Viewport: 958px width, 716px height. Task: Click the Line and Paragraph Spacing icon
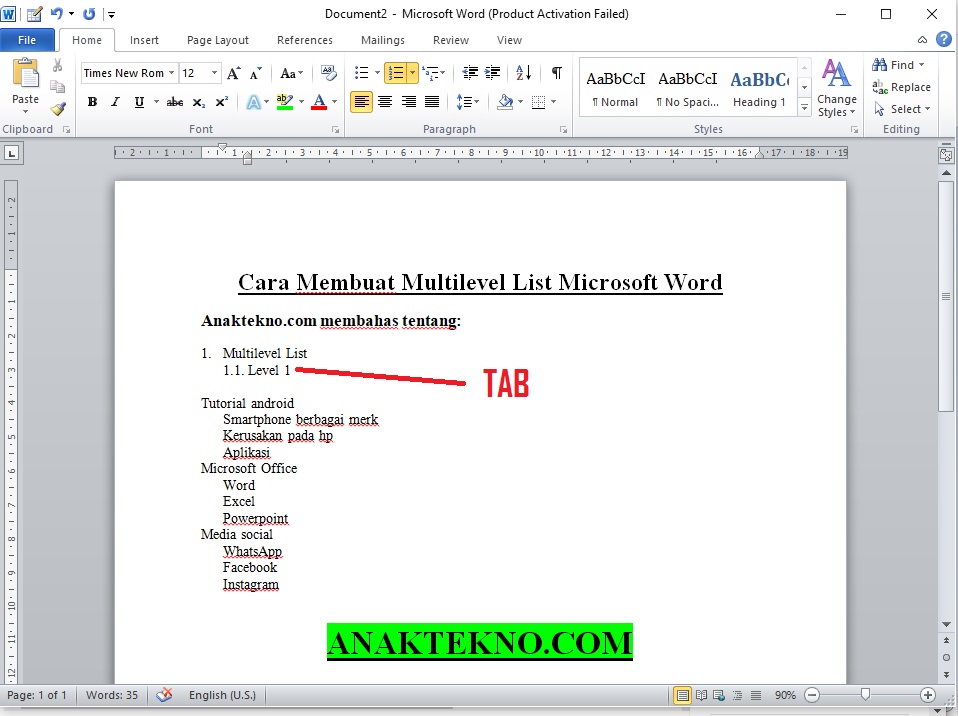coord(464,102)
